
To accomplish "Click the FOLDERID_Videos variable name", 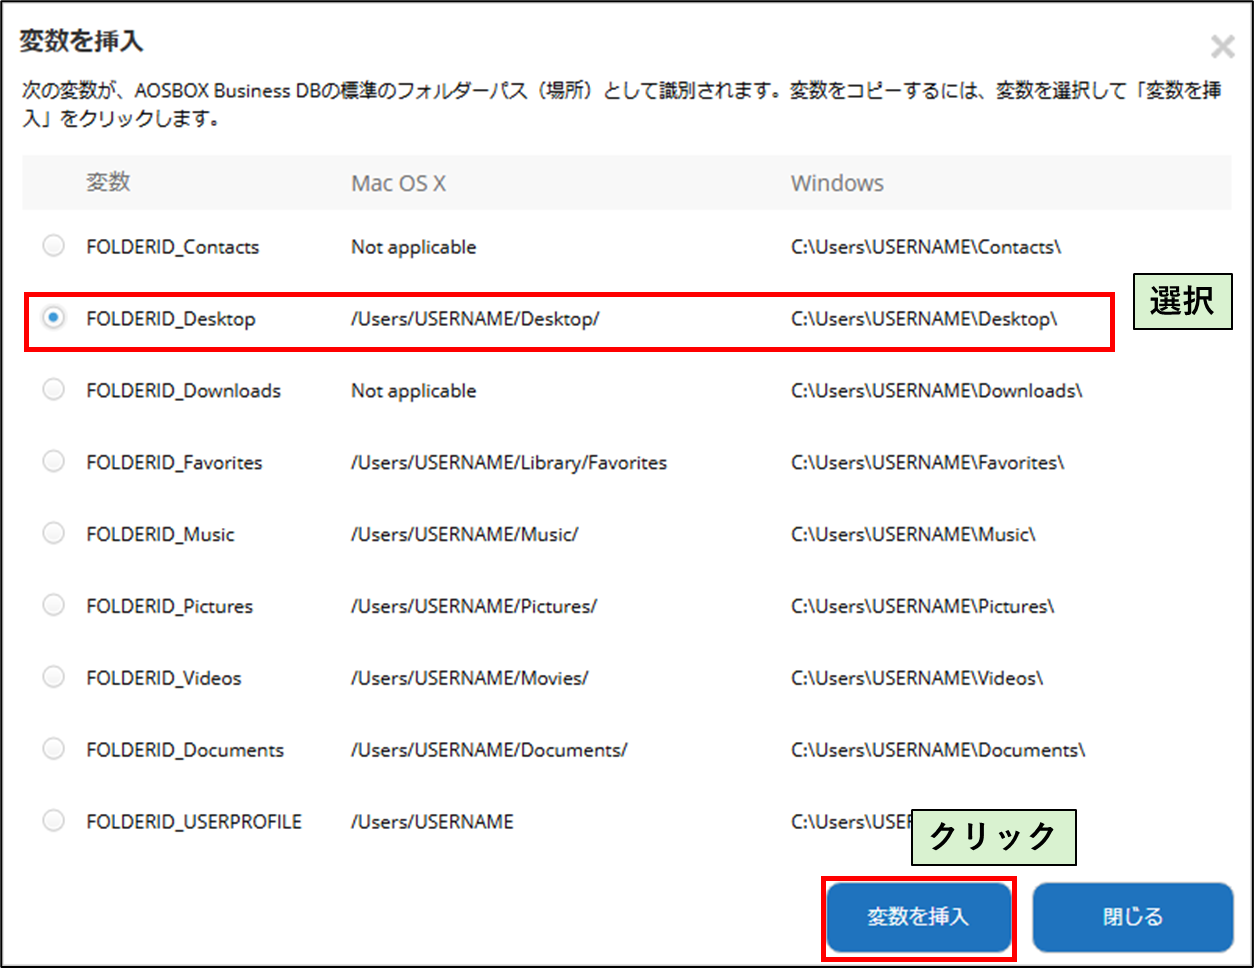I will click(x=164, y=679).
